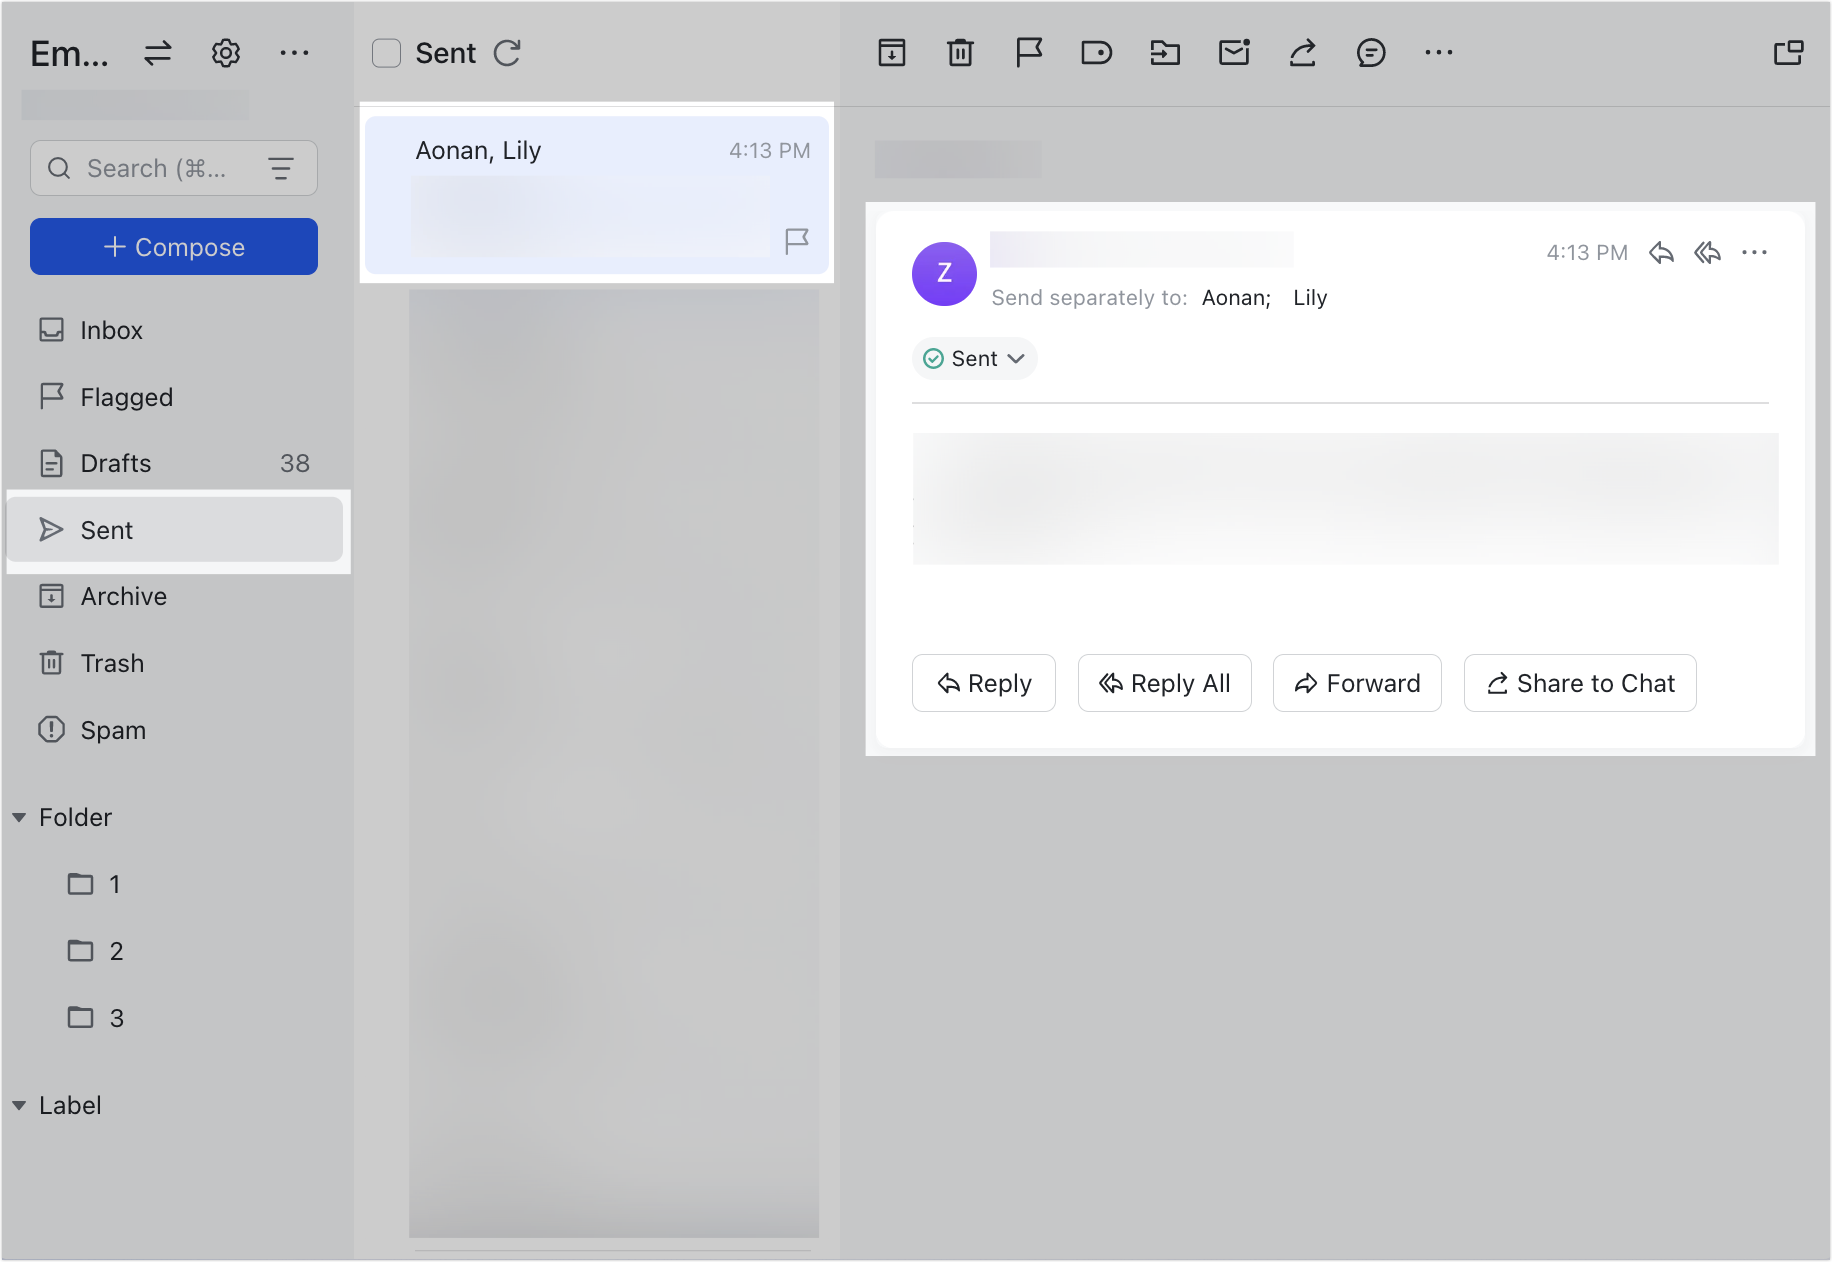1832x1262 pixels.
Task: Open the Spam folder
Action: point(112,730)
